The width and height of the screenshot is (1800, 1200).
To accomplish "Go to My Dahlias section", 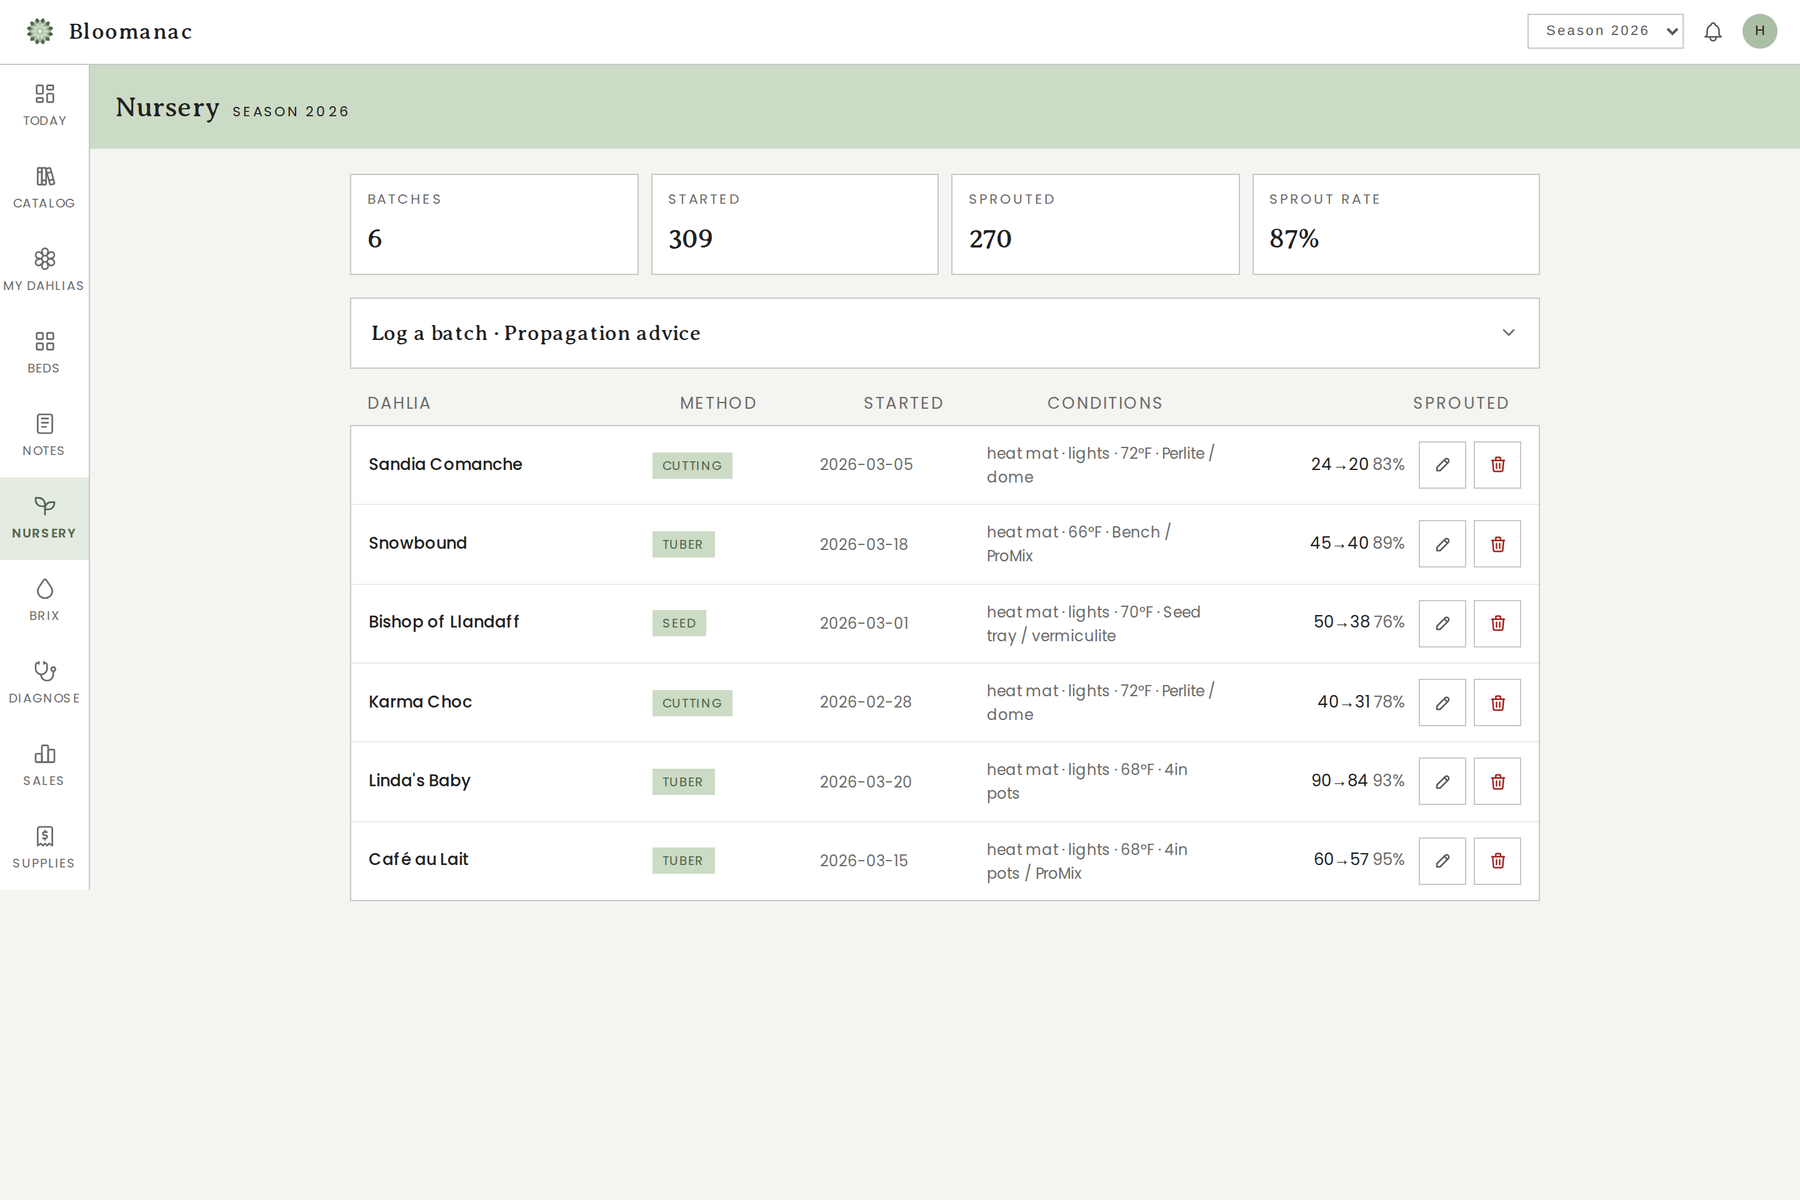I will (44, 271).
